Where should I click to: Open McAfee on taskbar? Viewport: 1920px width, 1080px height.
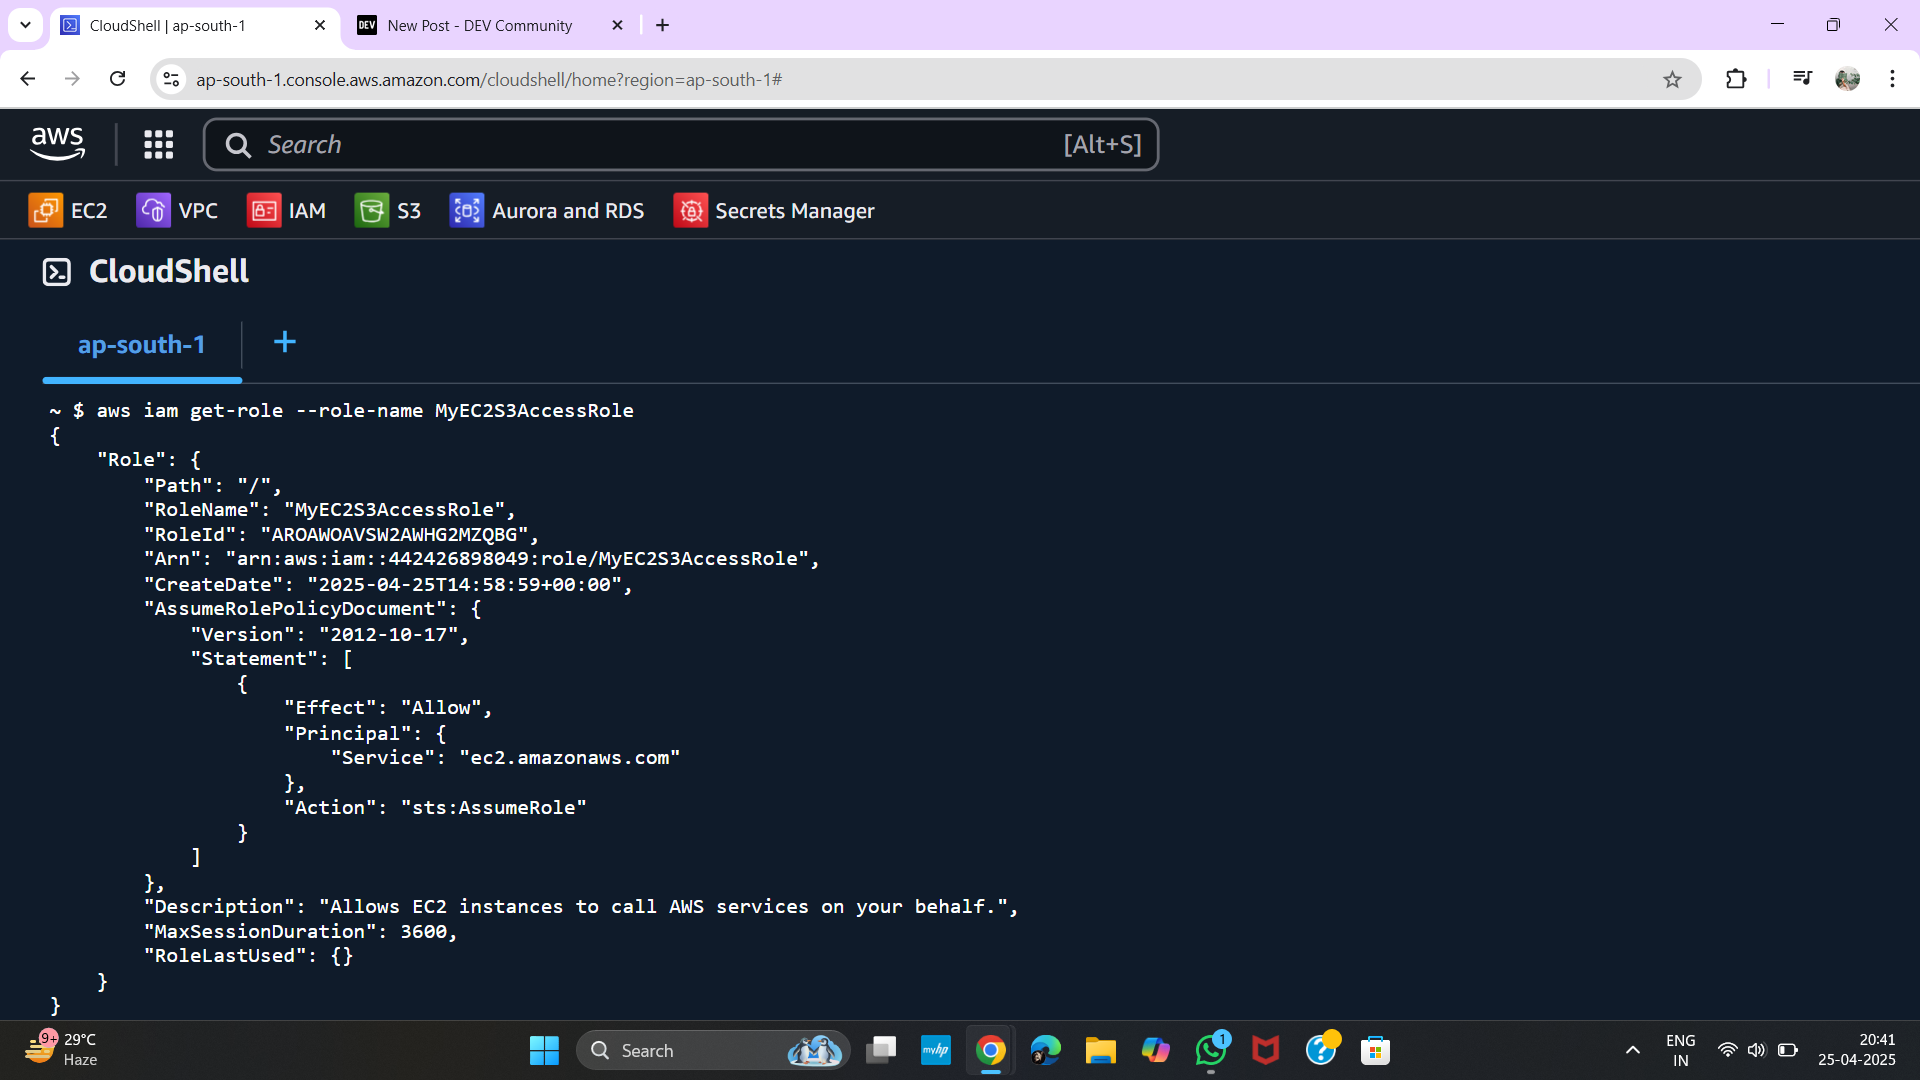(1266, 1051)
